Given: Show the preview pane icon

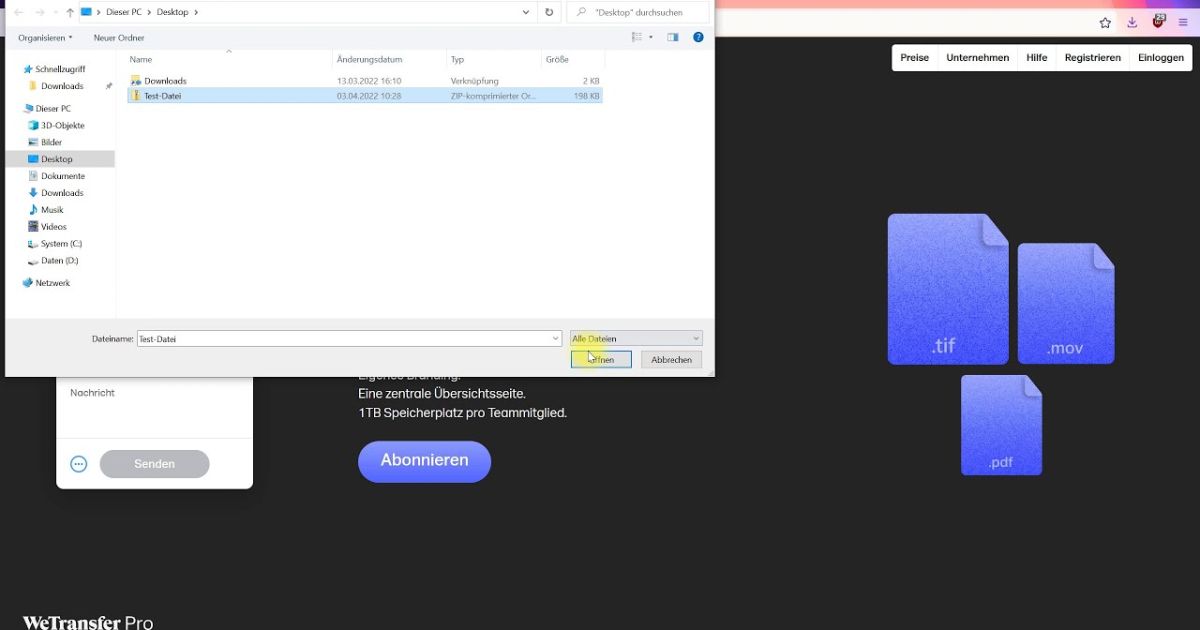Looking at the screenshot, I should (x=673, y=37).
